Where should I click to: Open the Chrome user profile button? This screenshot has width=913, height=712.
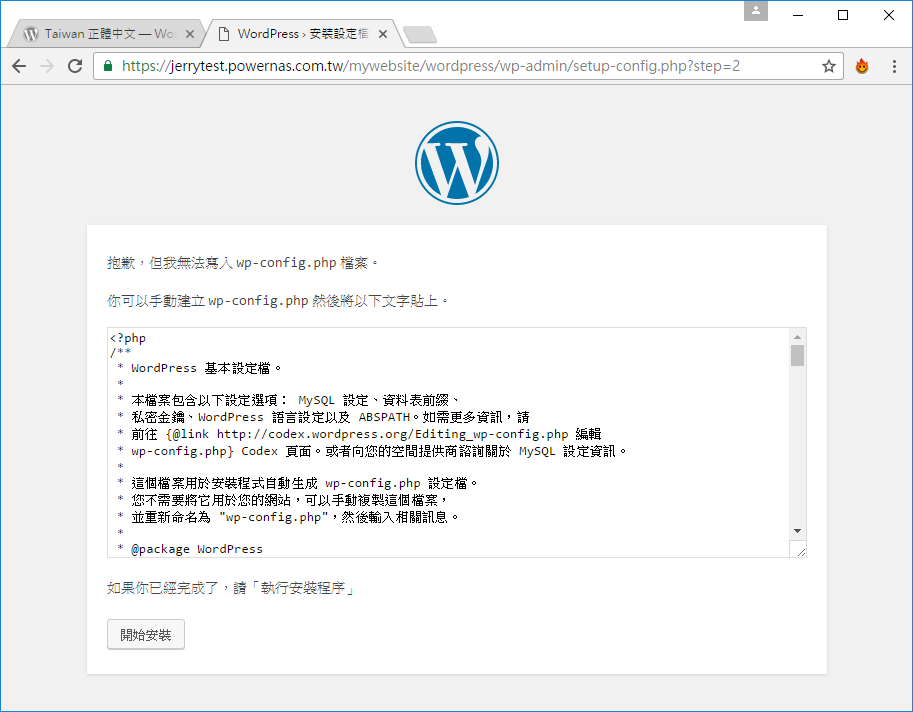tap(756, 10)
